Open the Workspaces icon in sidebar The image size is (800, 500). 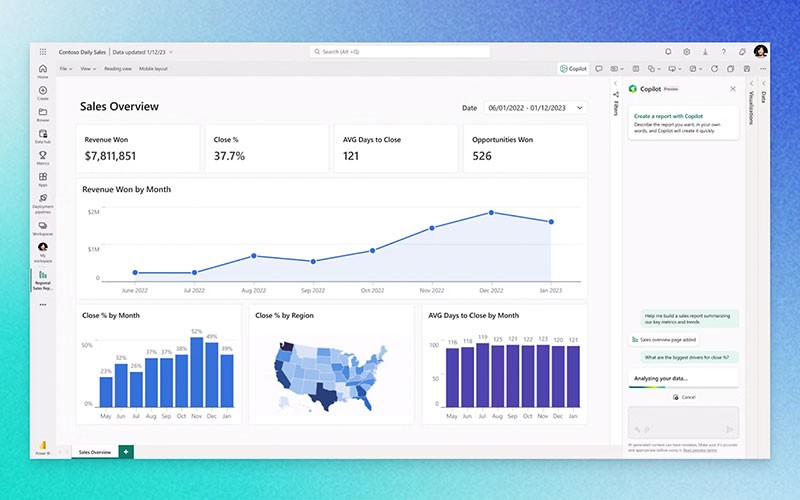[x=43, y=227]
